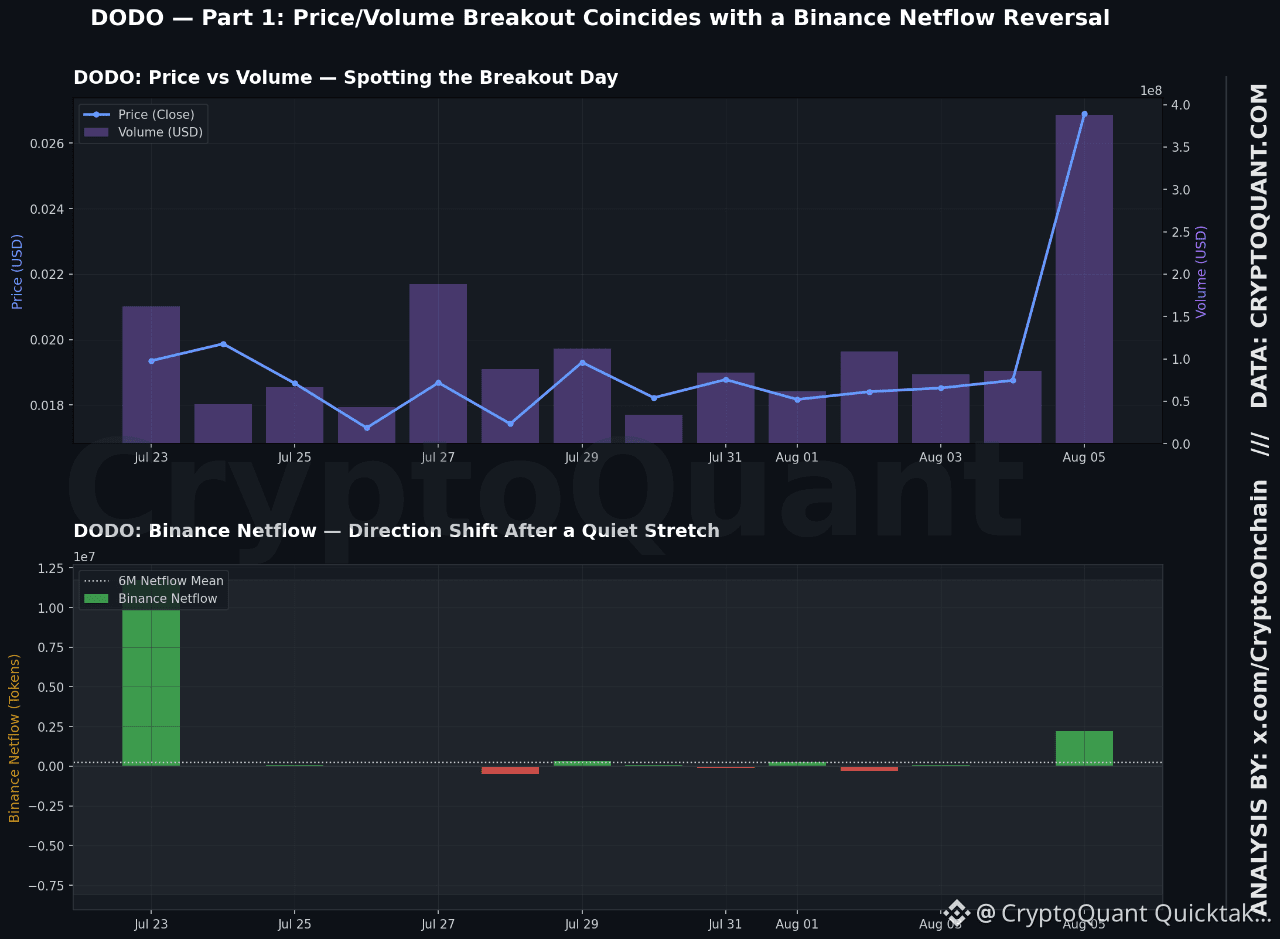Click the 'Binance Netflow (Tokens)' axis title
Image resolution: width=1280 pixels, height=939 pixels.
click(15, 738)
